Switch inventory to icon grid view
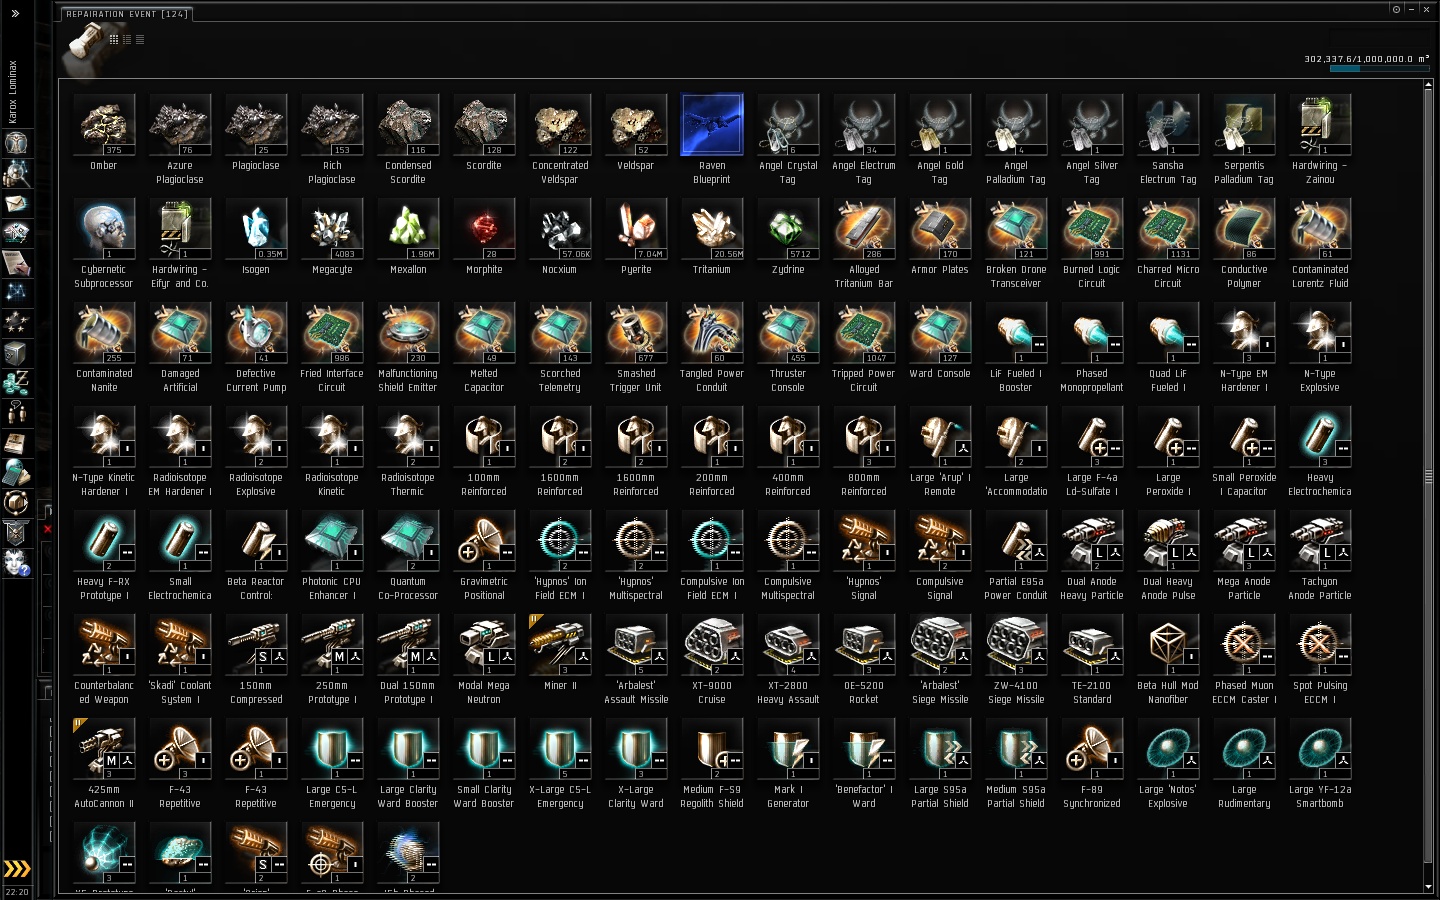This screenshot has height=900, width=1440. coord(114,40)
